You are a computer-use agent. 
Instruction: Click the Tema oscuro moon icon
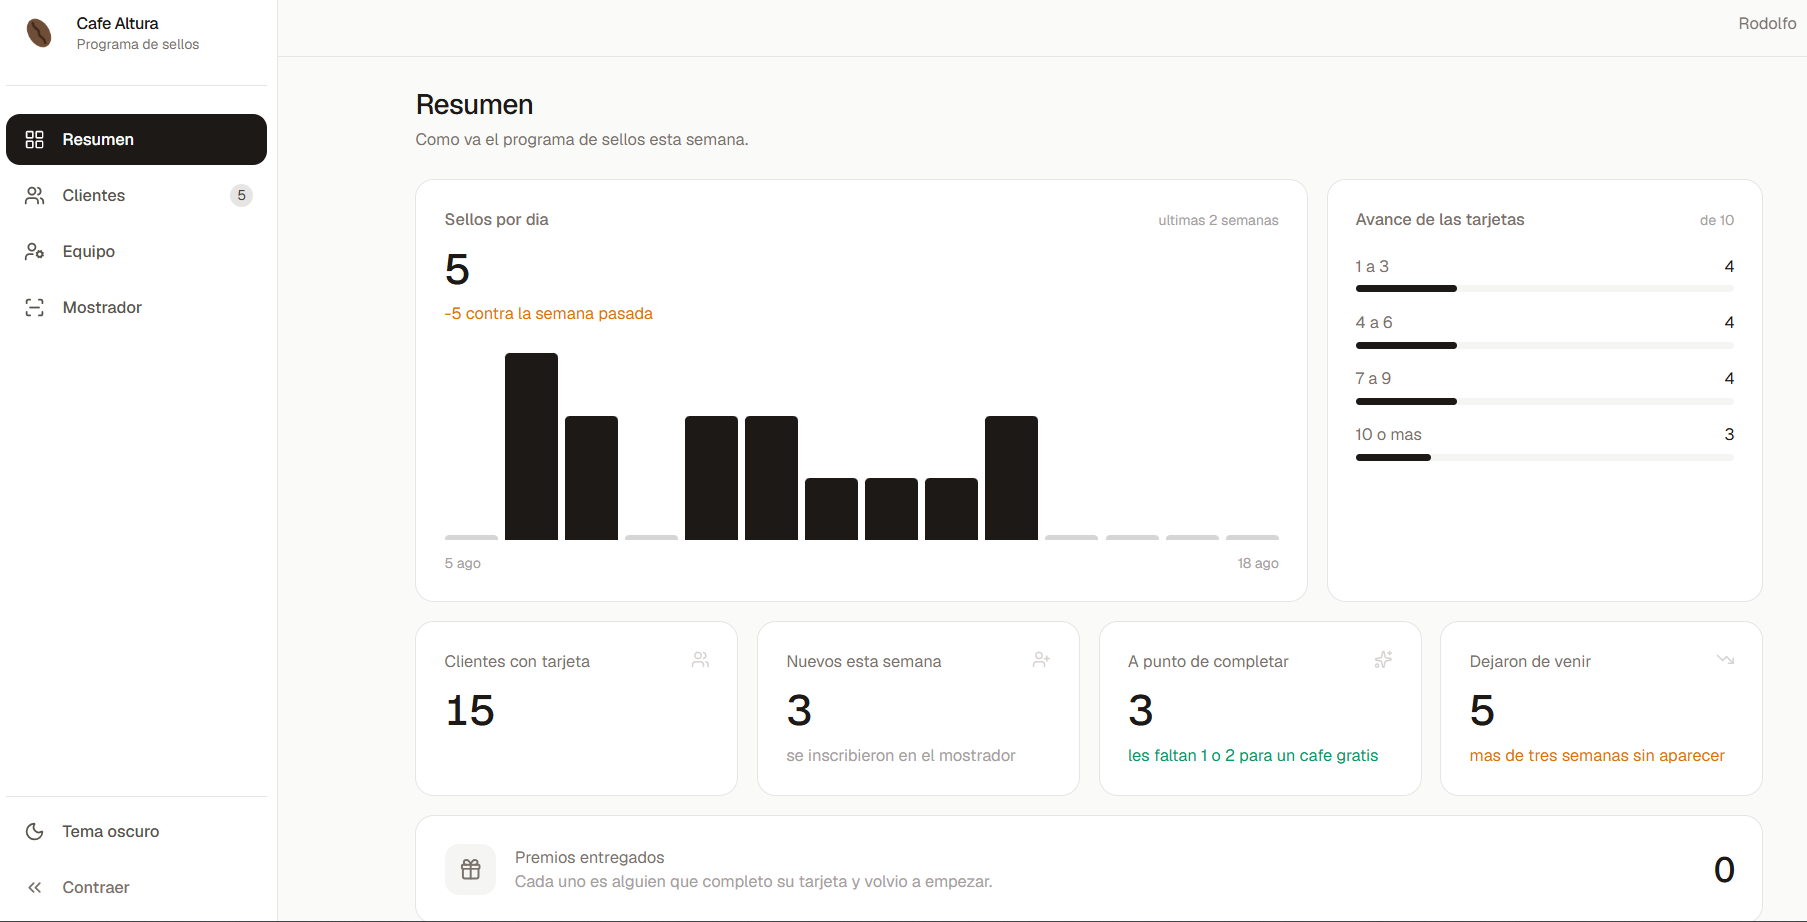(x=35, y=831)
